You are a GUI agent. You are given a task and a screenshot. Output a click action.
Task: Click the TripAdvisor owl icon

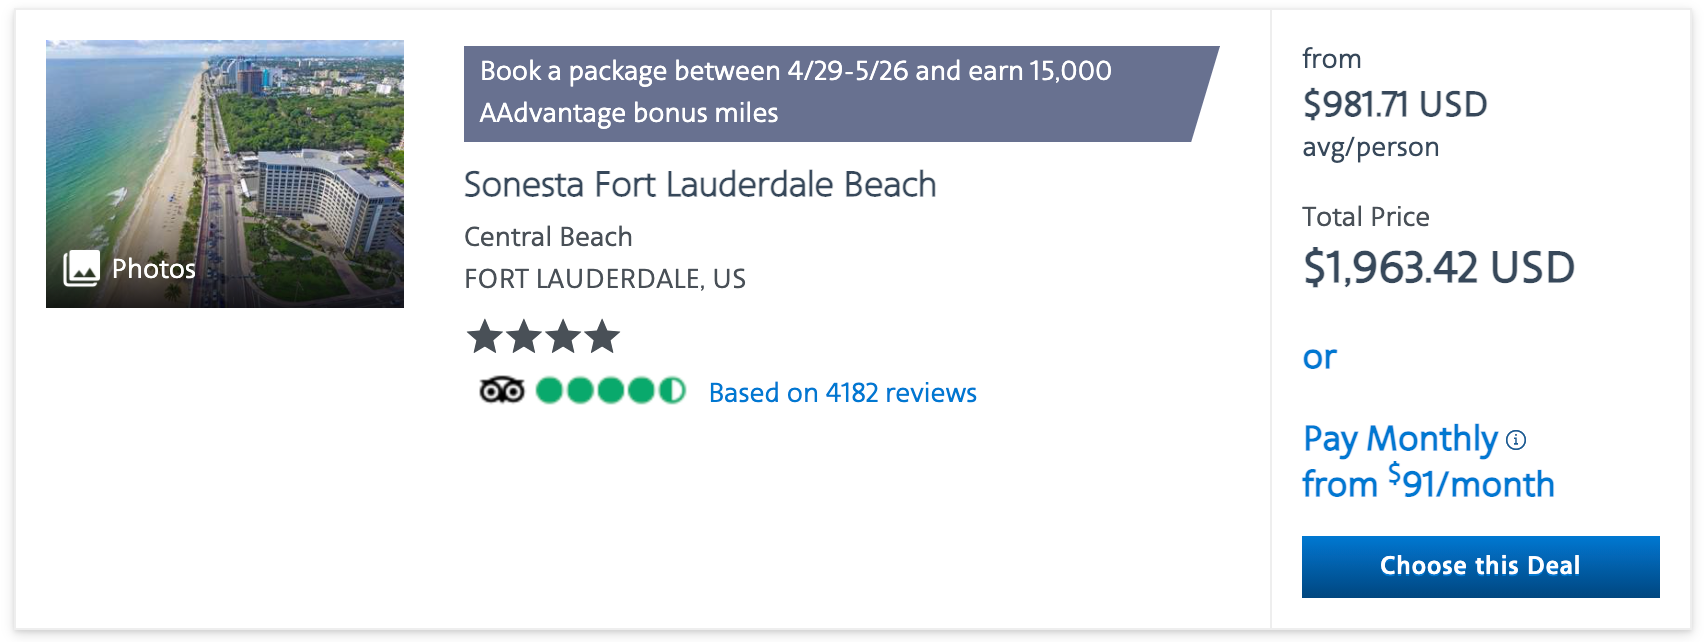504,392
